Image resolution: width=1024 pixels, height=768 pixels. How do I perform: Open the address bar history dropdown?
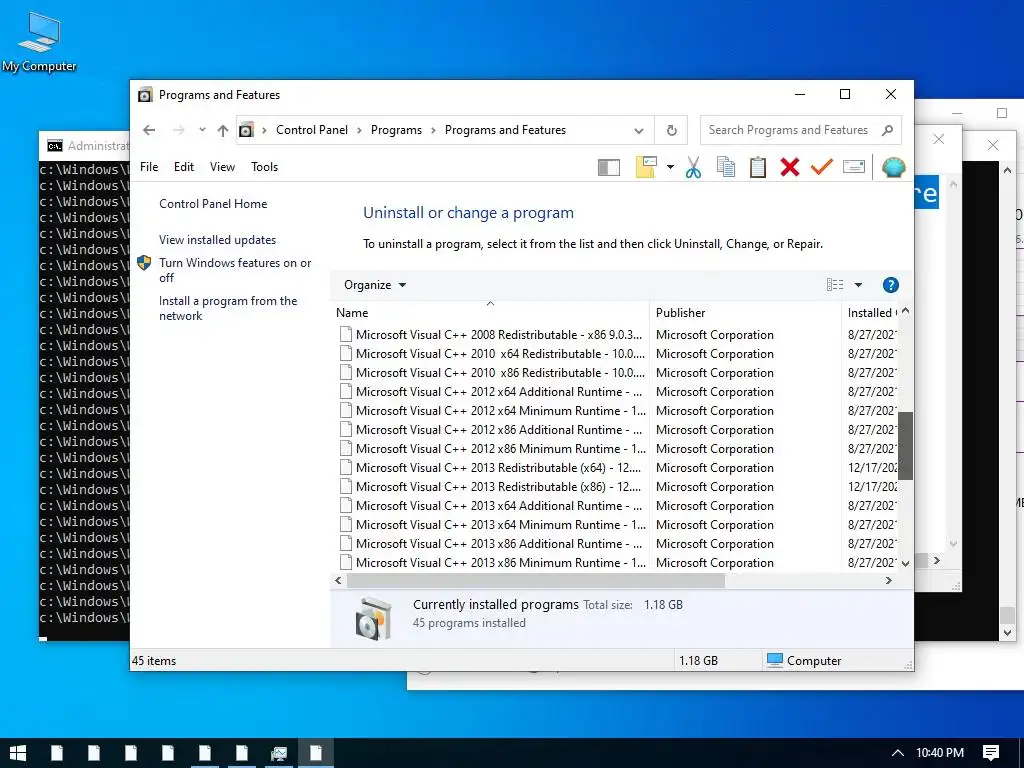pyautogui.click(x=639, y=131)
